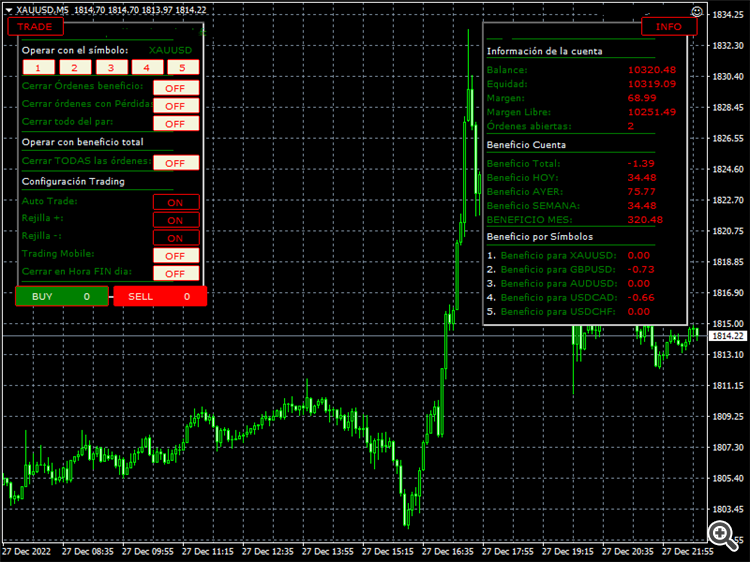This screenshot has height=562, width=750.
Task: Click the red SELL button
Action: coord(160,296)
